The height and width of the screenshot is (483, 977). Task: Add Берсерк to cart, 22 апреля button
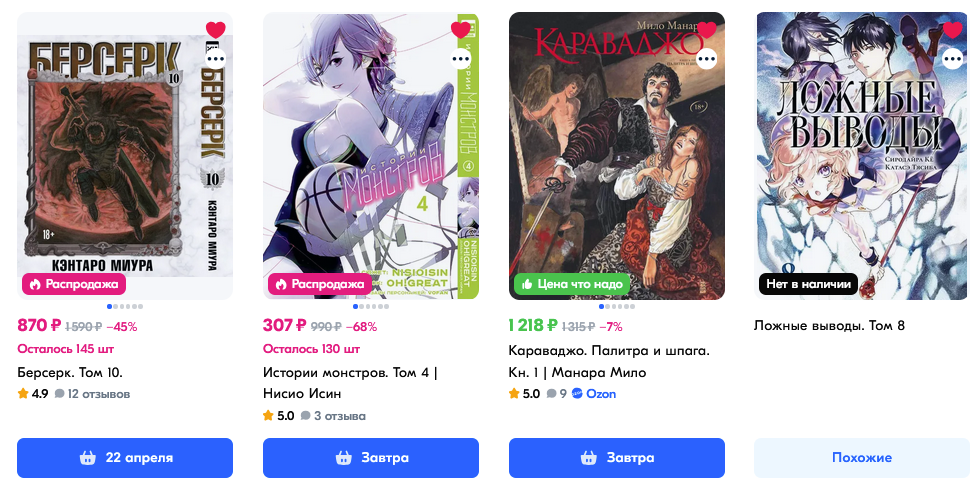point(125,458)
